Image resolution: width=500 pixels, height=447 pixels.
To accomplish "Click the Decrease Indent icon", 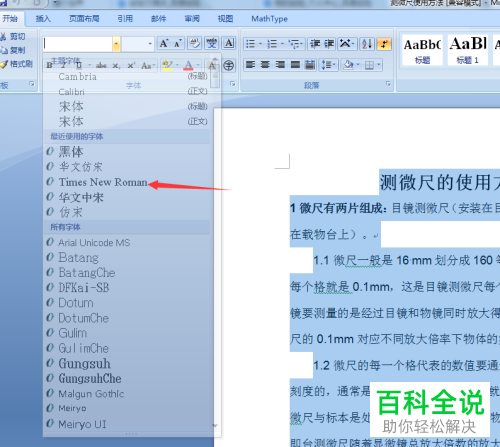I will click(315, 44).
